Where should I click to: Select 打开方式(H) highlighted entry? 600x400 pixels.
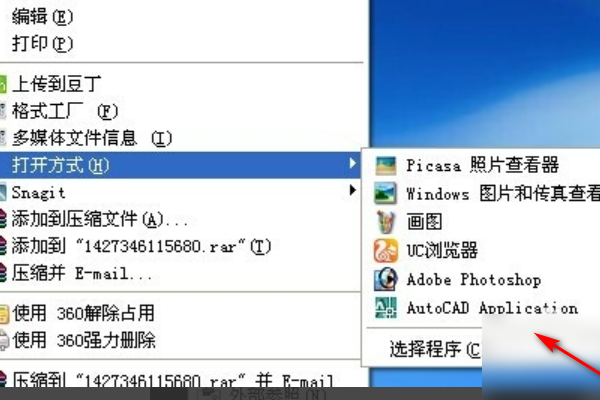[x=181, y=165]
